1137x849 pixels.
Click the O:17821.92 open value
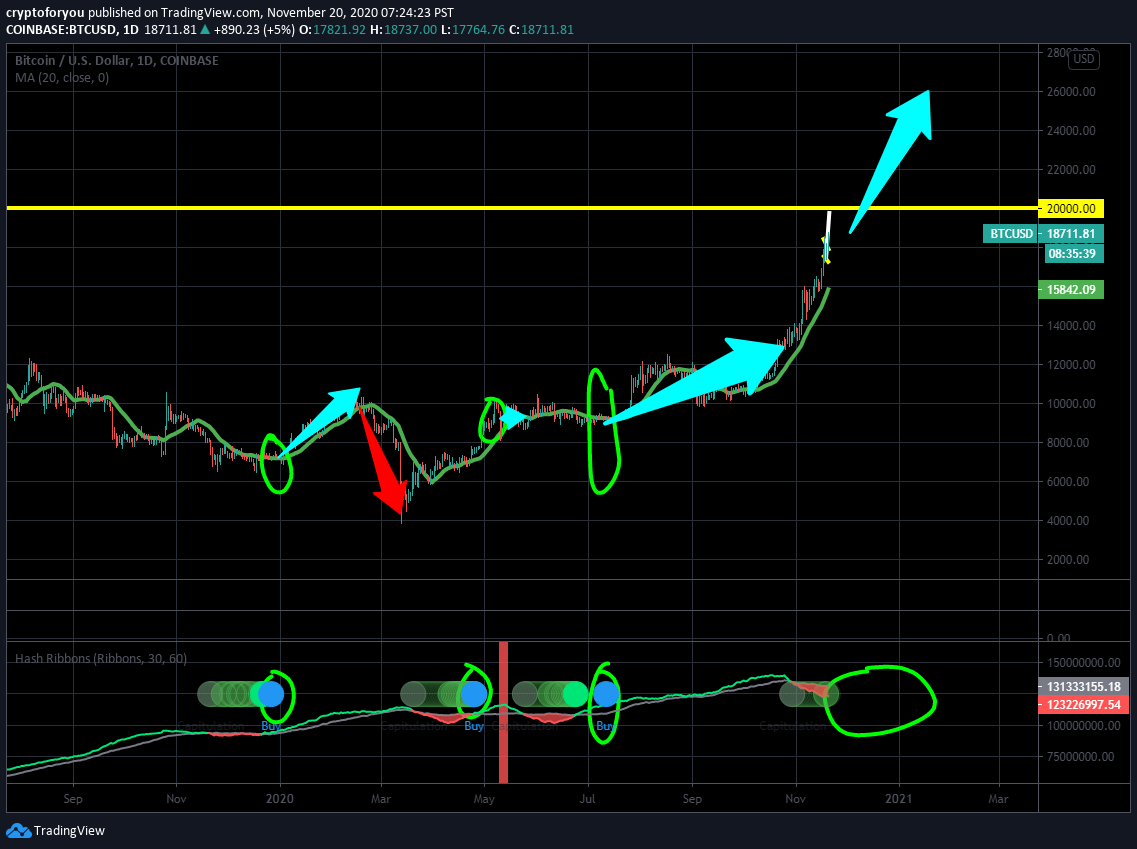[332, 30]
